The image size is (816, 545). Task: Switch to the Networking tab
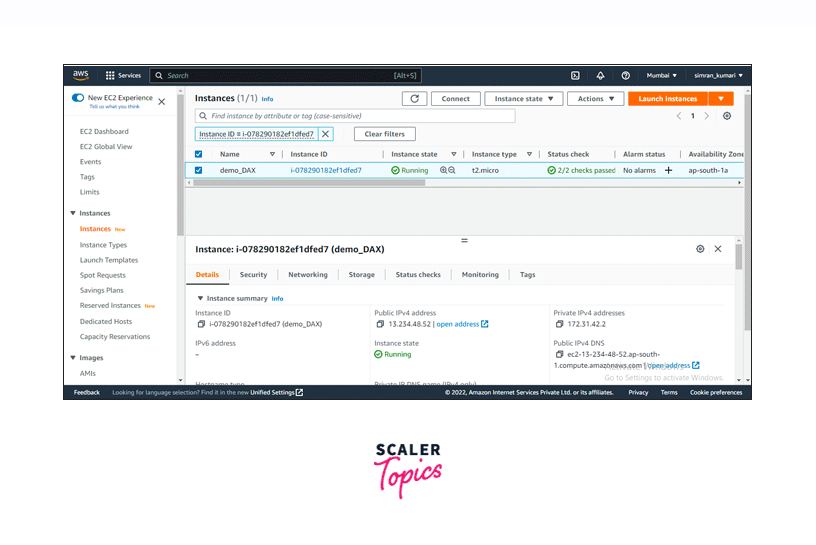coord(307,275)
